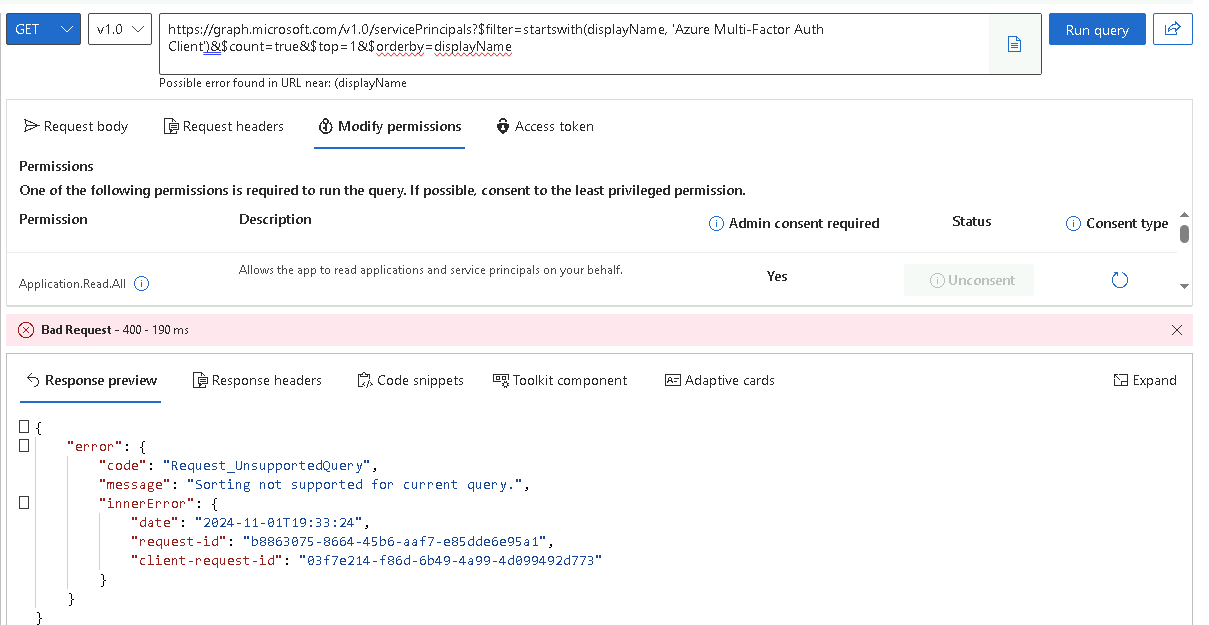Click the consent type refresh icon

pos(1120,280)
